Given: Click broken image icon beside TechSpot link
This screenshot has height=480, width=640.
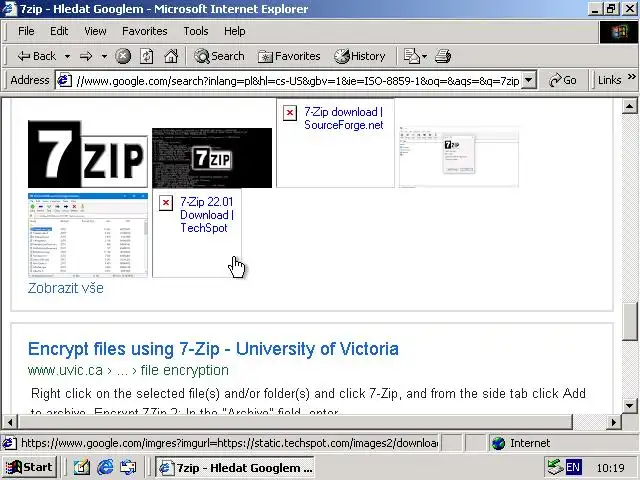Looking at the screenshot, I should pos(166,203).
